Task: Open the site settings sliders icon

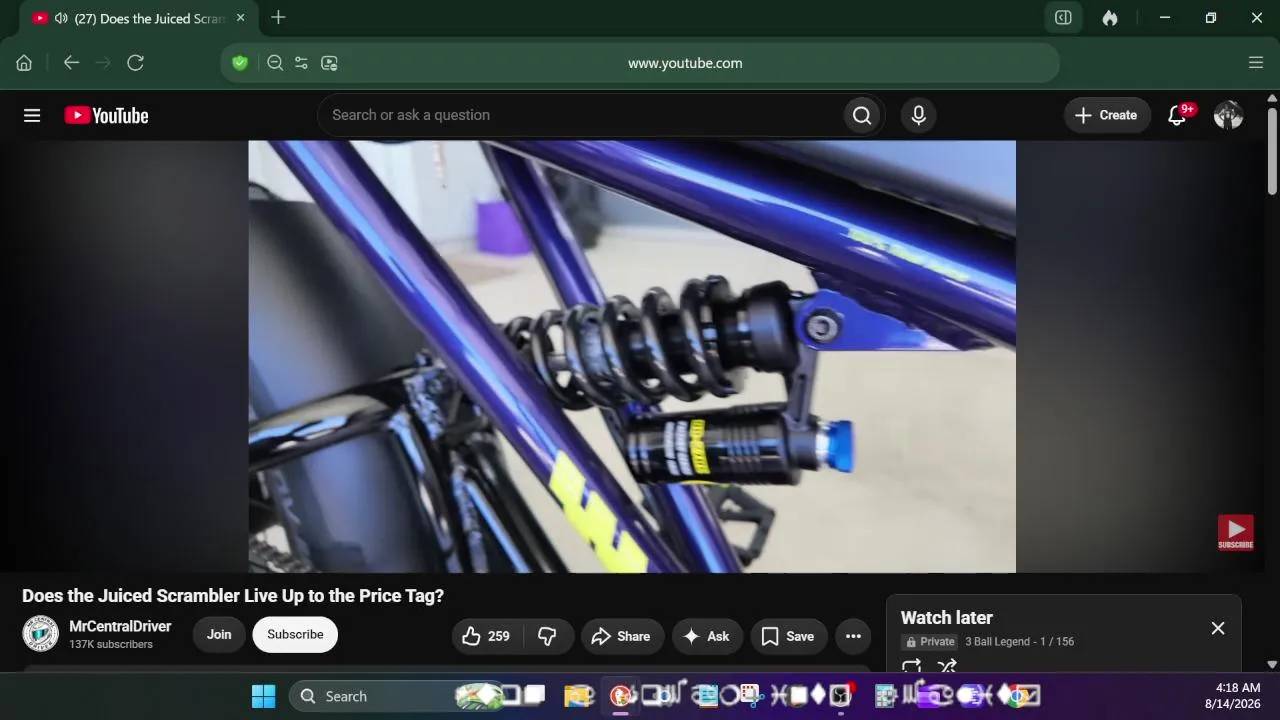Action: (301, 63)
